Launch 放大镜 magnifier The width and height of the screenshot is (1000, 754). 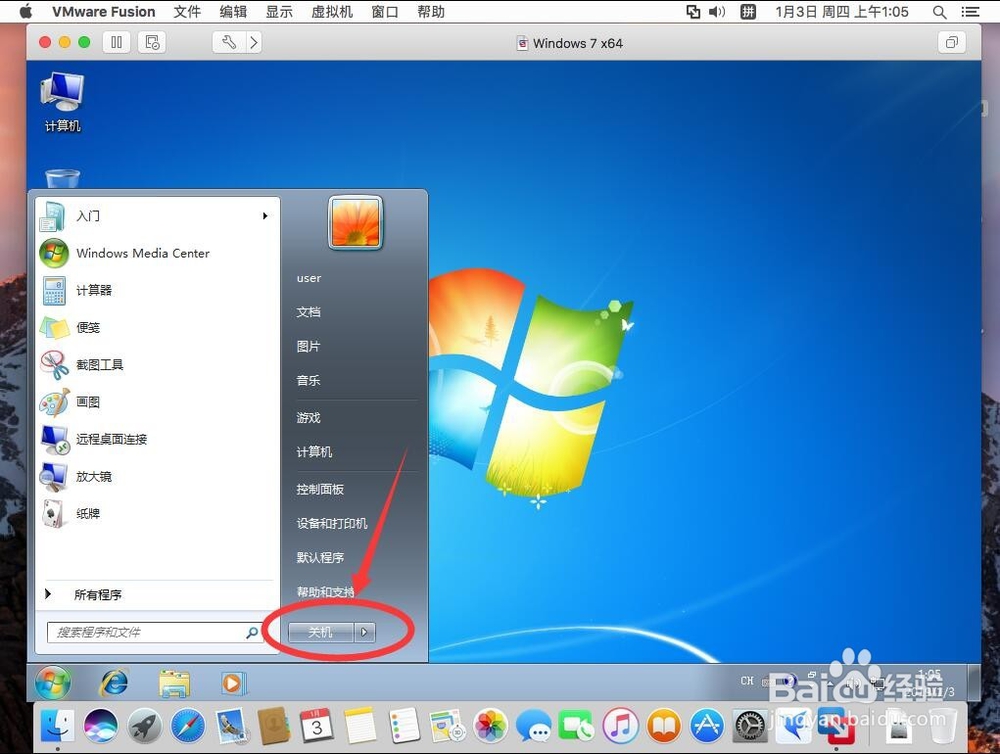(x=156, y=477)
